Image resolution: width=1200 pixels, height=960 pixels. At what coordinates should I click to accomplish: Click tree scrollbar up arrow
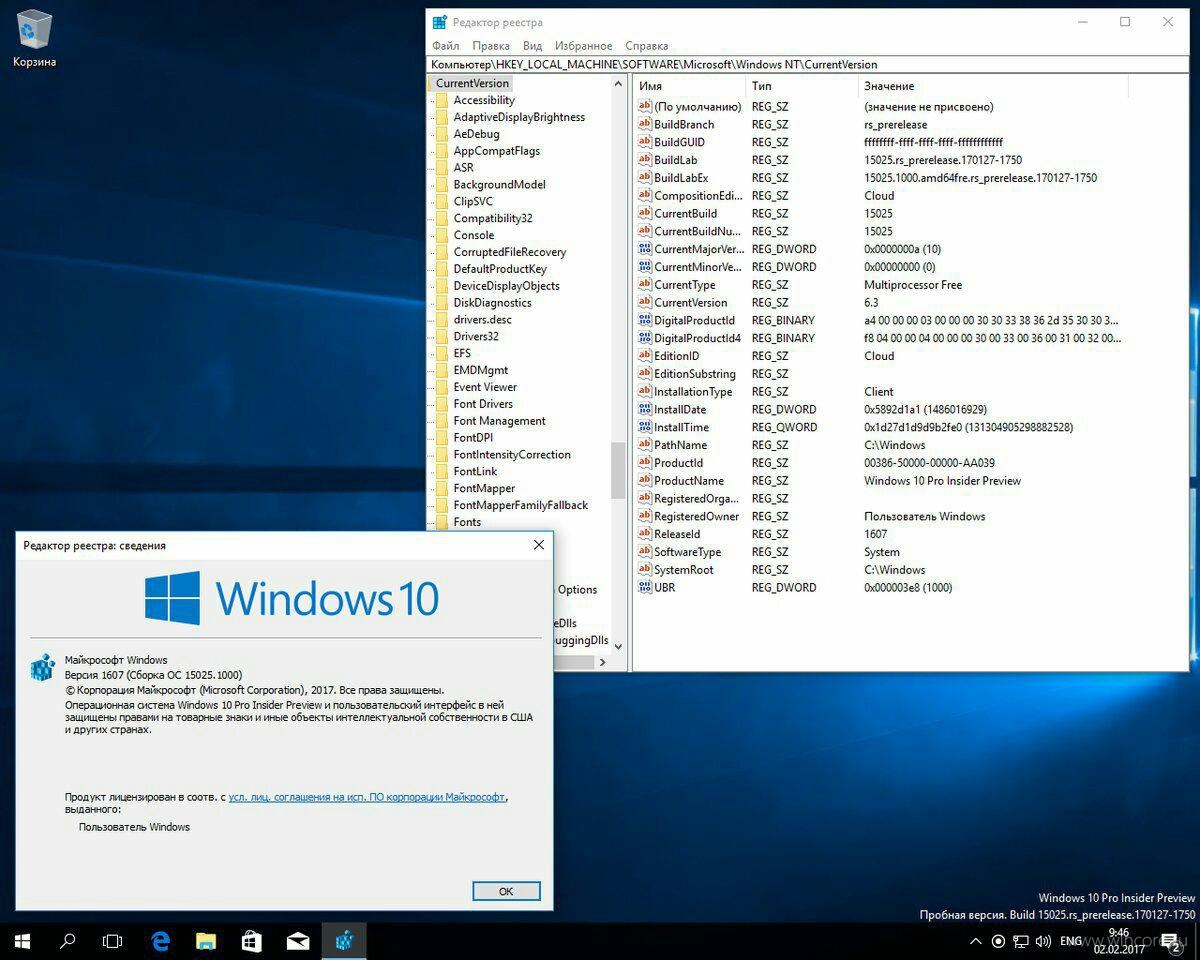pyautogui.click(x=618, y=85)
